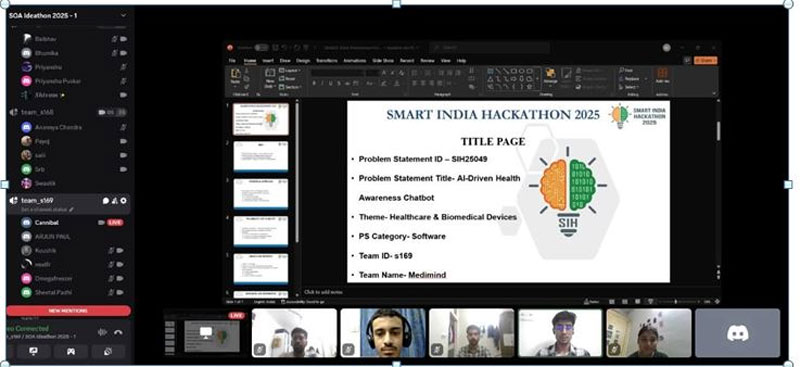Open soundboard button in the voice panel
The height and width of the screenshot is (367, 800).
click(108, 352)
